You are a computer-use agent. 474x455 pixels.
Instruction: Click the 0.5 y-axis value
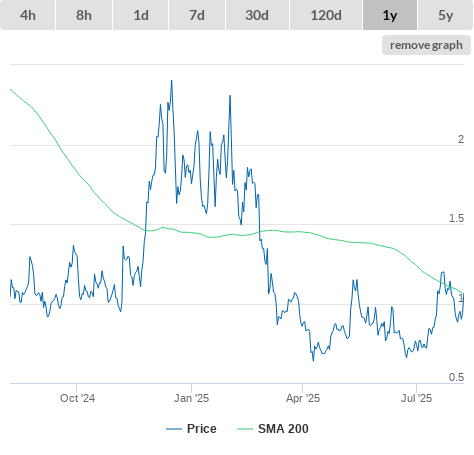456,377
